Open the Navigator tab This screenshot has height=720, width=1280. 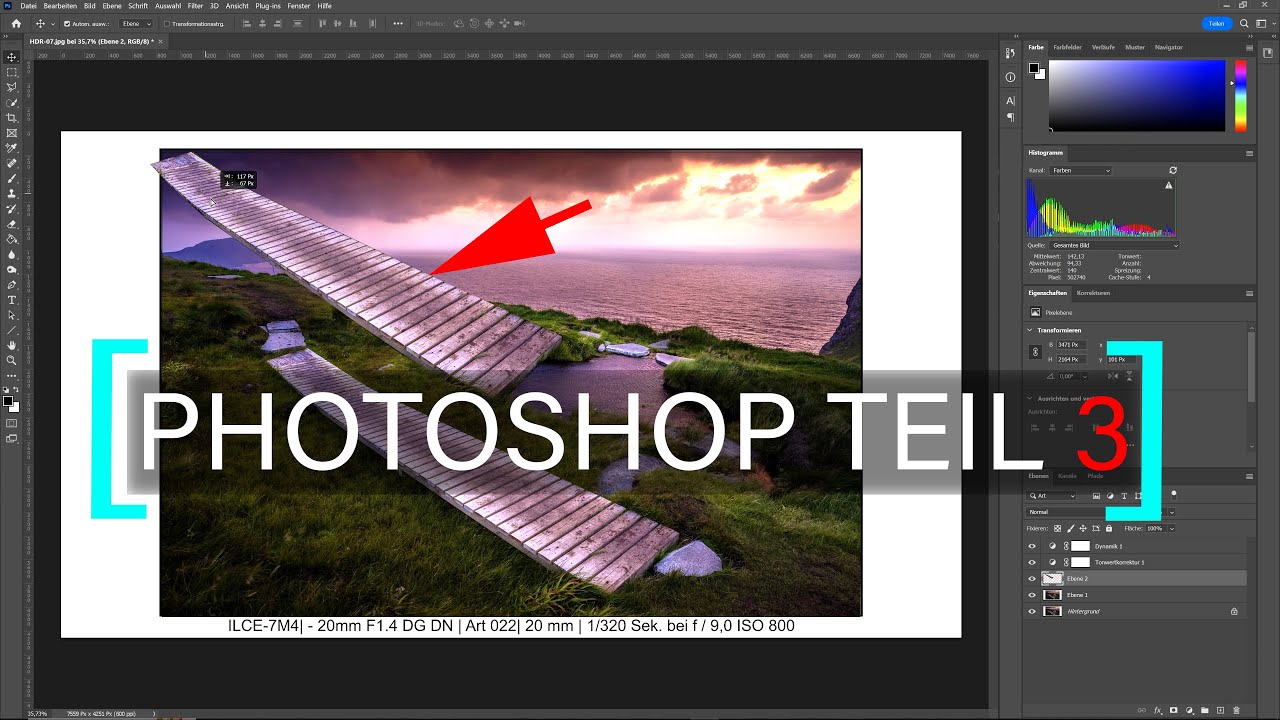click(1168, 47)
